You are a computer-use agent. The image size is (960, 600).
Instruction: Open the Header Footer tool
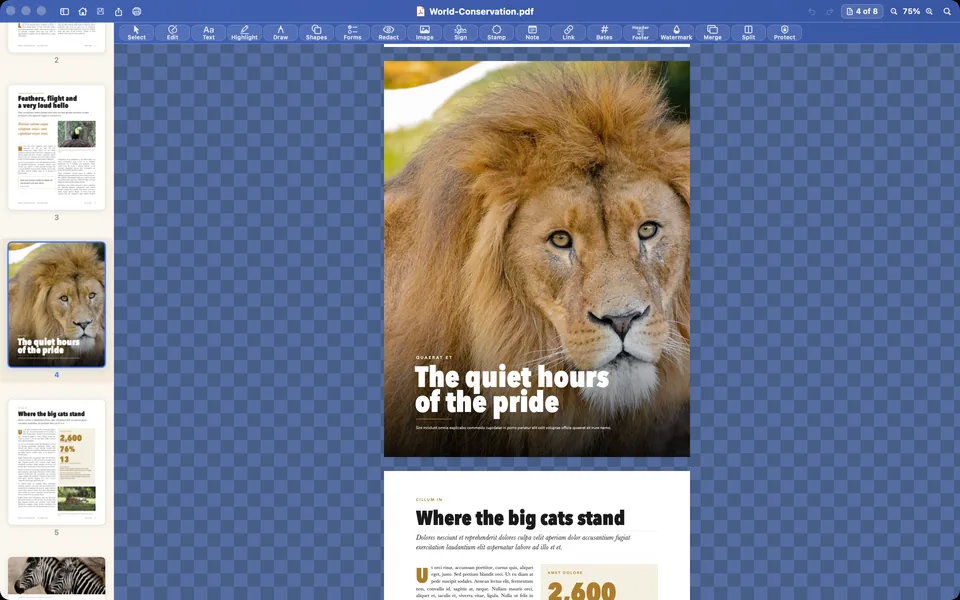coord(640,33)
